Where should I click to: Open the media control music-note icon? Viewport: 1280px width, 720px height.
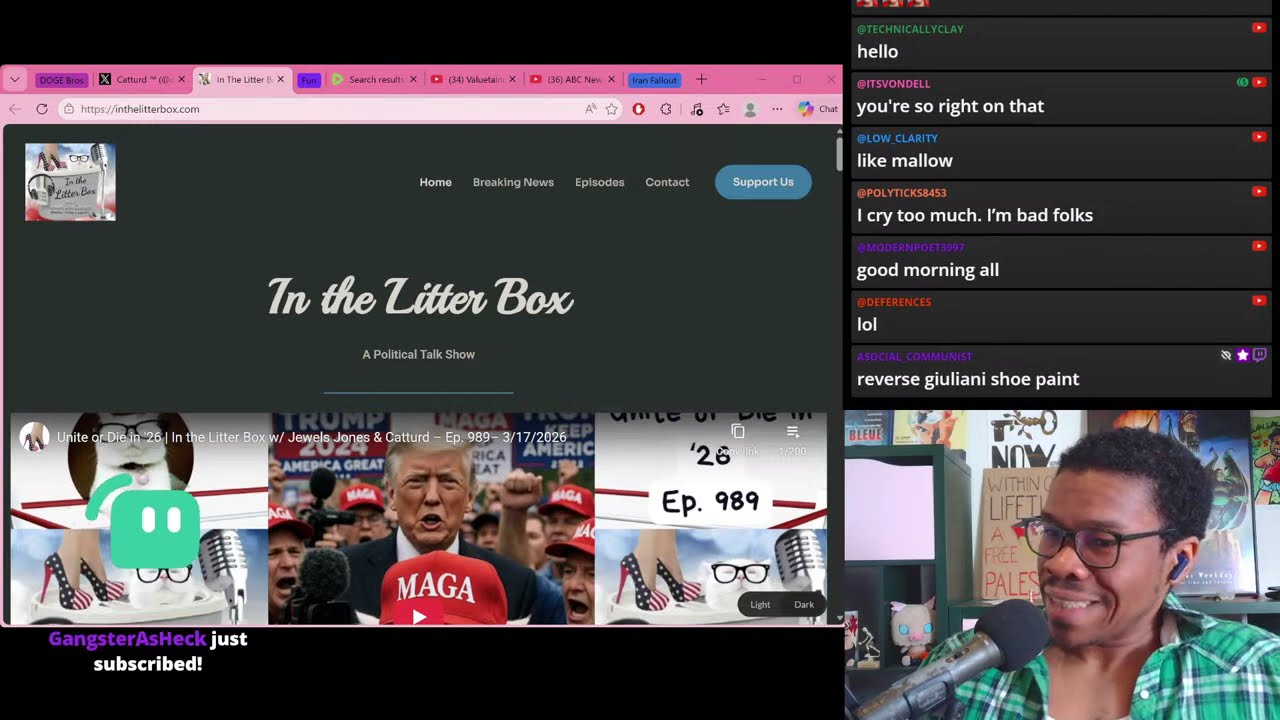tap(697, 109)
